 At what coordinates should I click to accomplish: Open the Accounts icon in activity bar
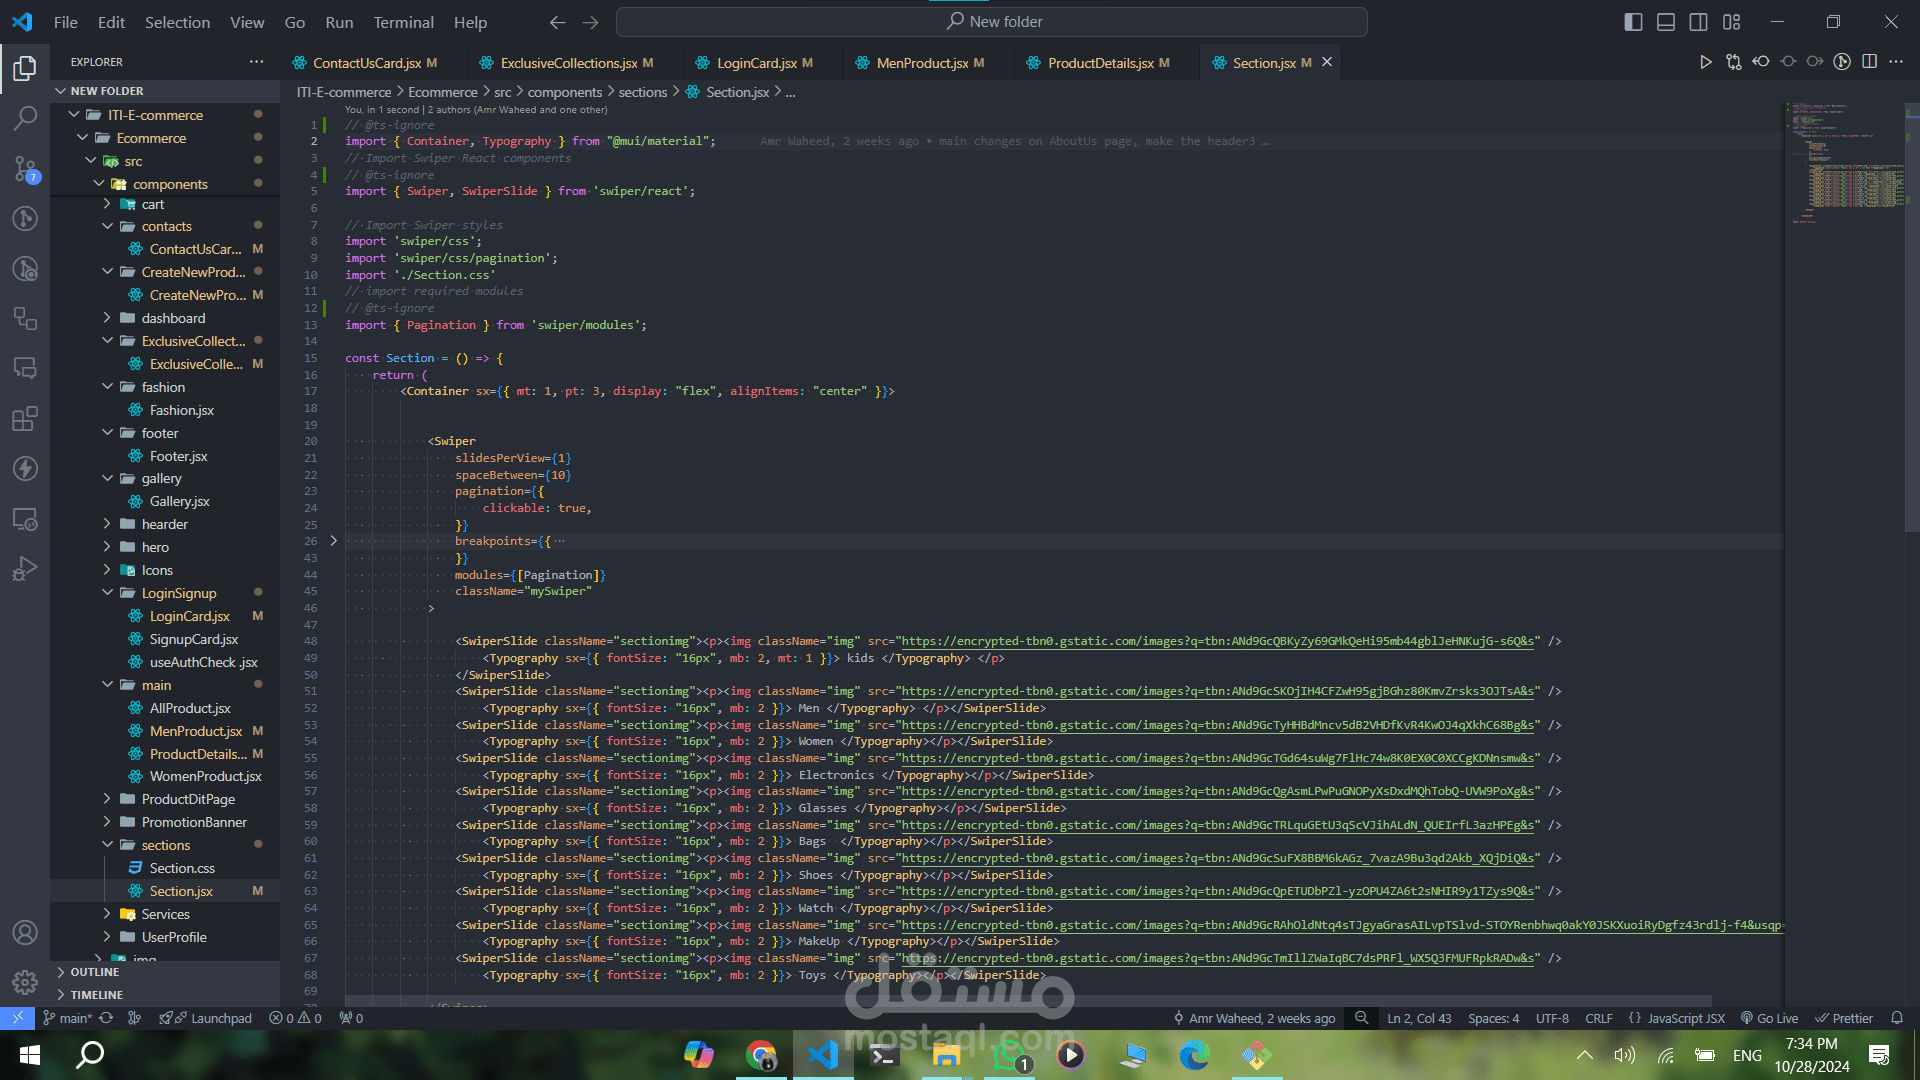click(x=25, y=932)
